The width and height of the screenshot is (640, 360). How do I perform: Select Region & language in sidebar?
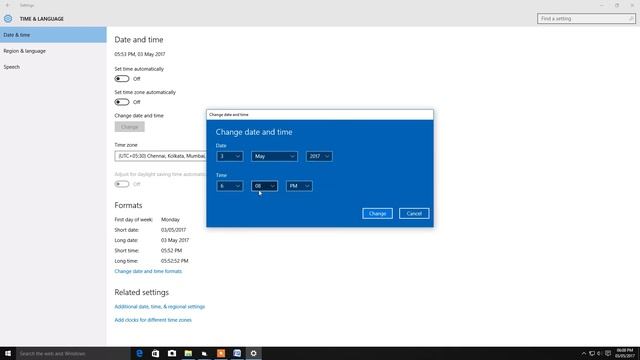point(53,51)
